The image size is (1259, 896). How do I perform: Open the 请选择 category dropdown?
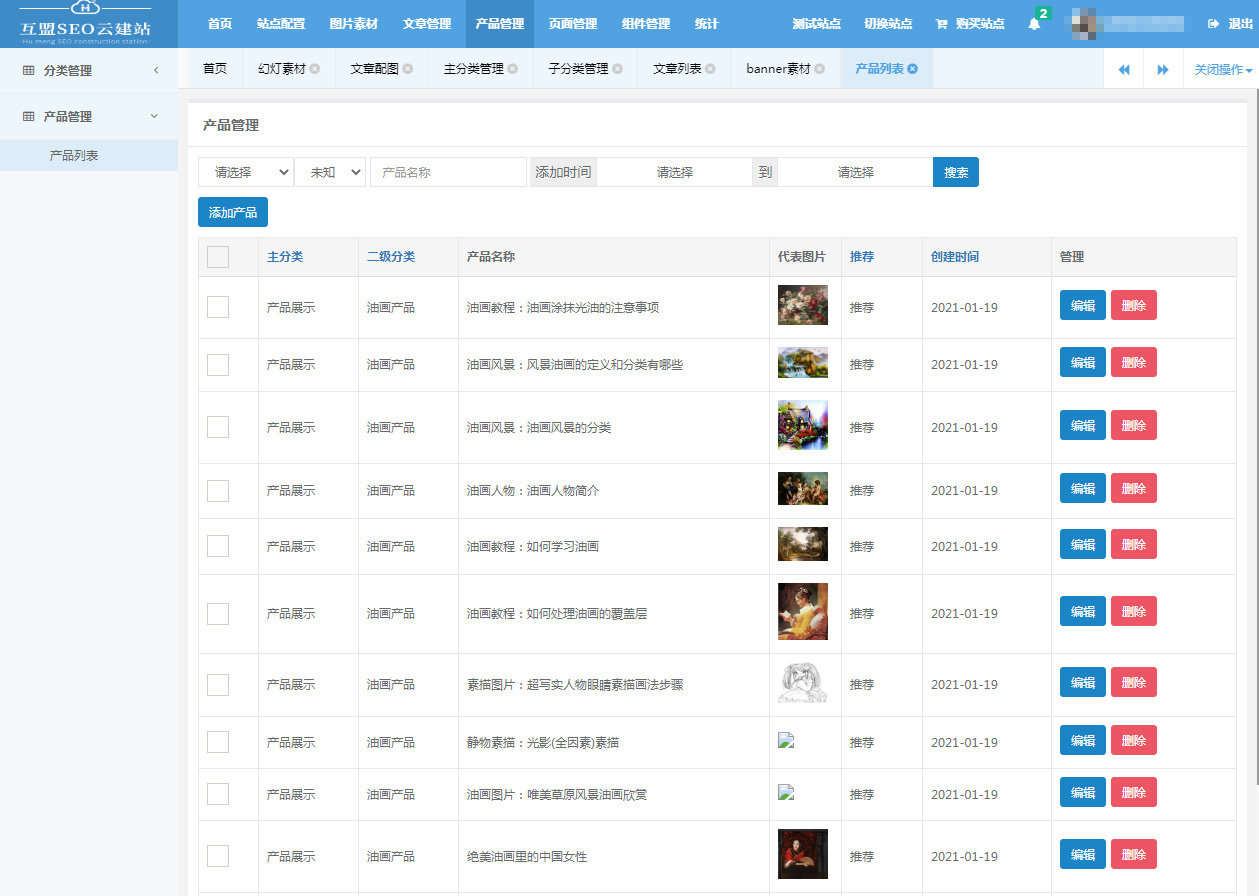[x=246, y=172]
